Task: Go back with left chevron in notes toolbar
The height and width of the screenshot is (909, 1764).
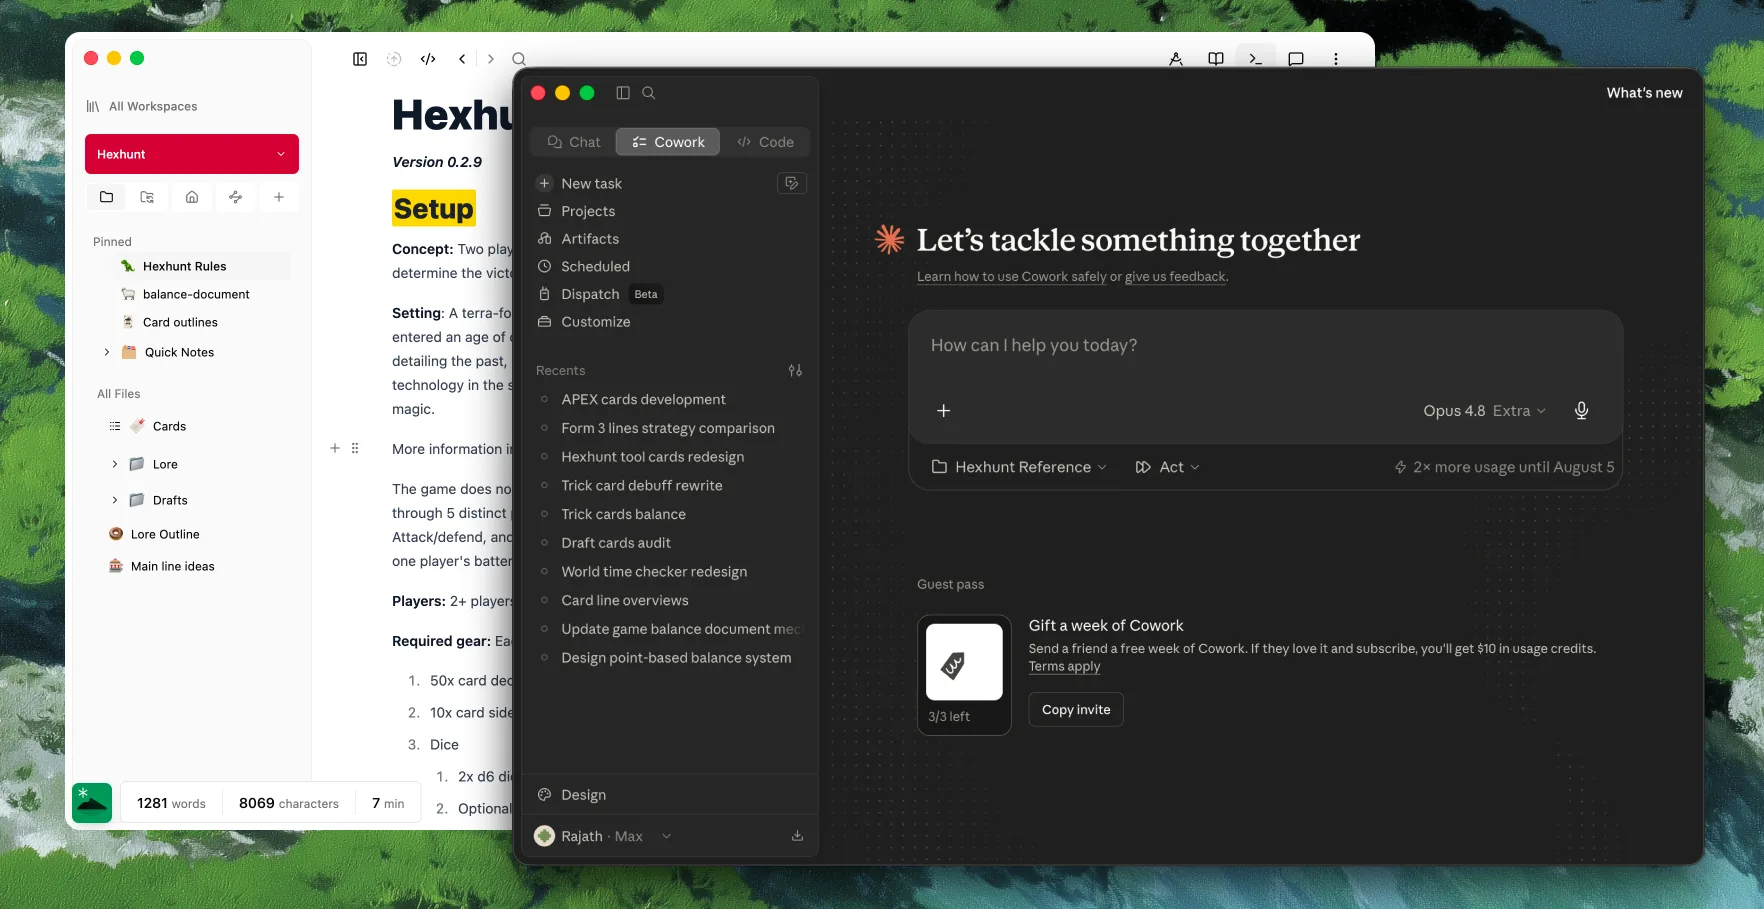Action: [462, 59]
